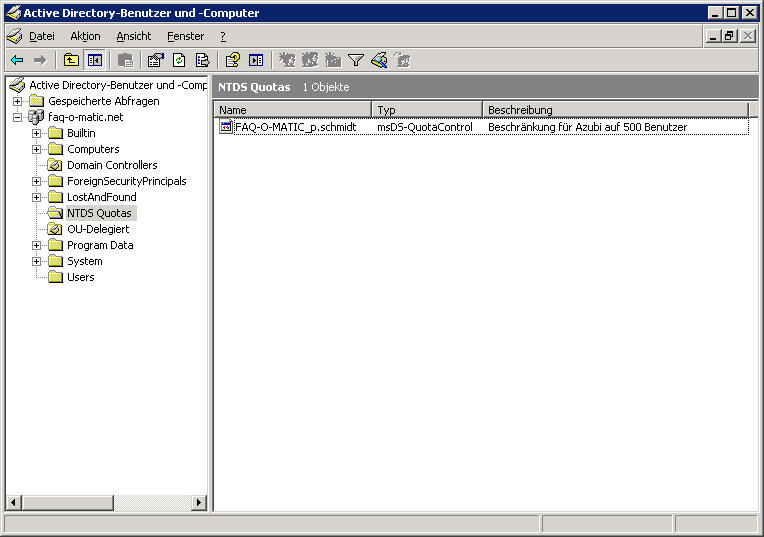The image size is (764, 537).
Task: Click the MMC icon left of Datei
Action: click(15, 36)
